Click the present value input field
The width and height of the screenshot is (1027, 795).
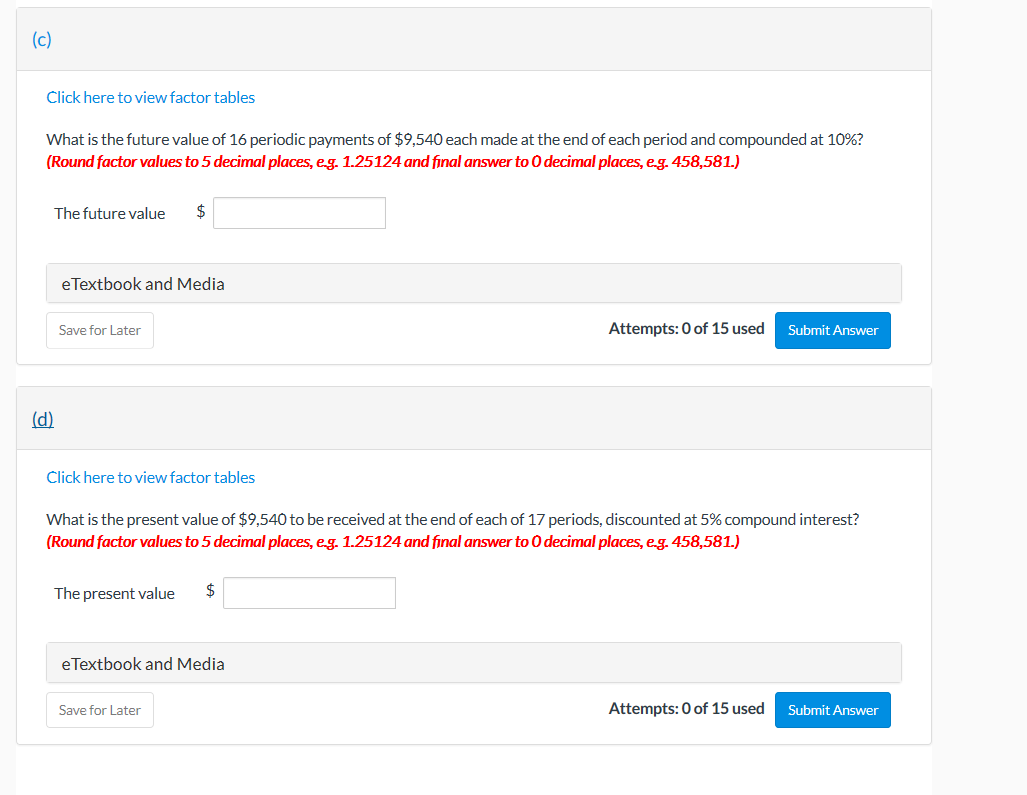coord(309,593)
